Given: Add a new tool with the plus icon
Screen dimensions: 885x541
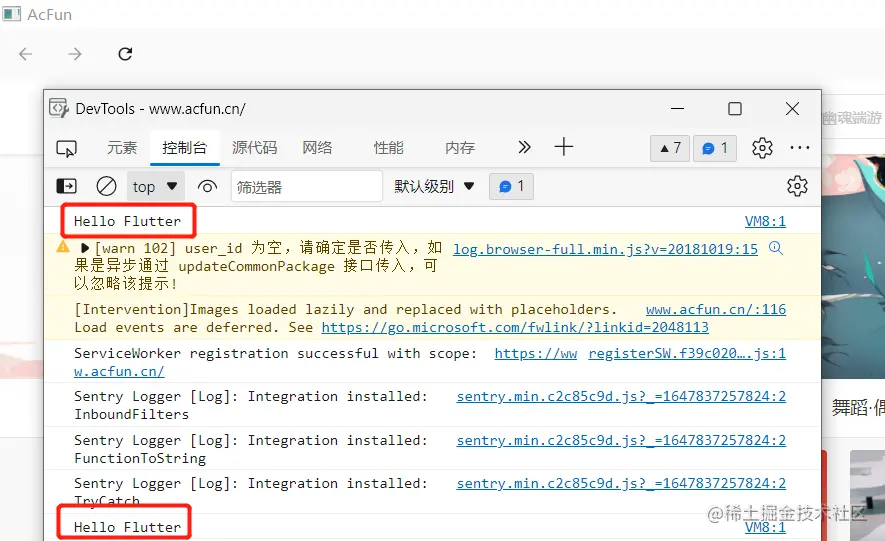Looking at the screenshot, I should point(563,147).
